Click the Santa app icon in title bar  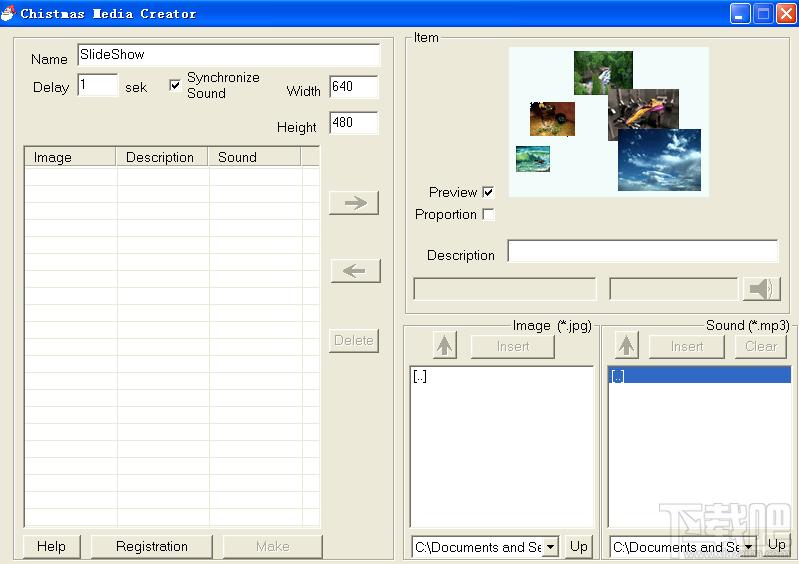pyautogui.click(x=8, y=13)
